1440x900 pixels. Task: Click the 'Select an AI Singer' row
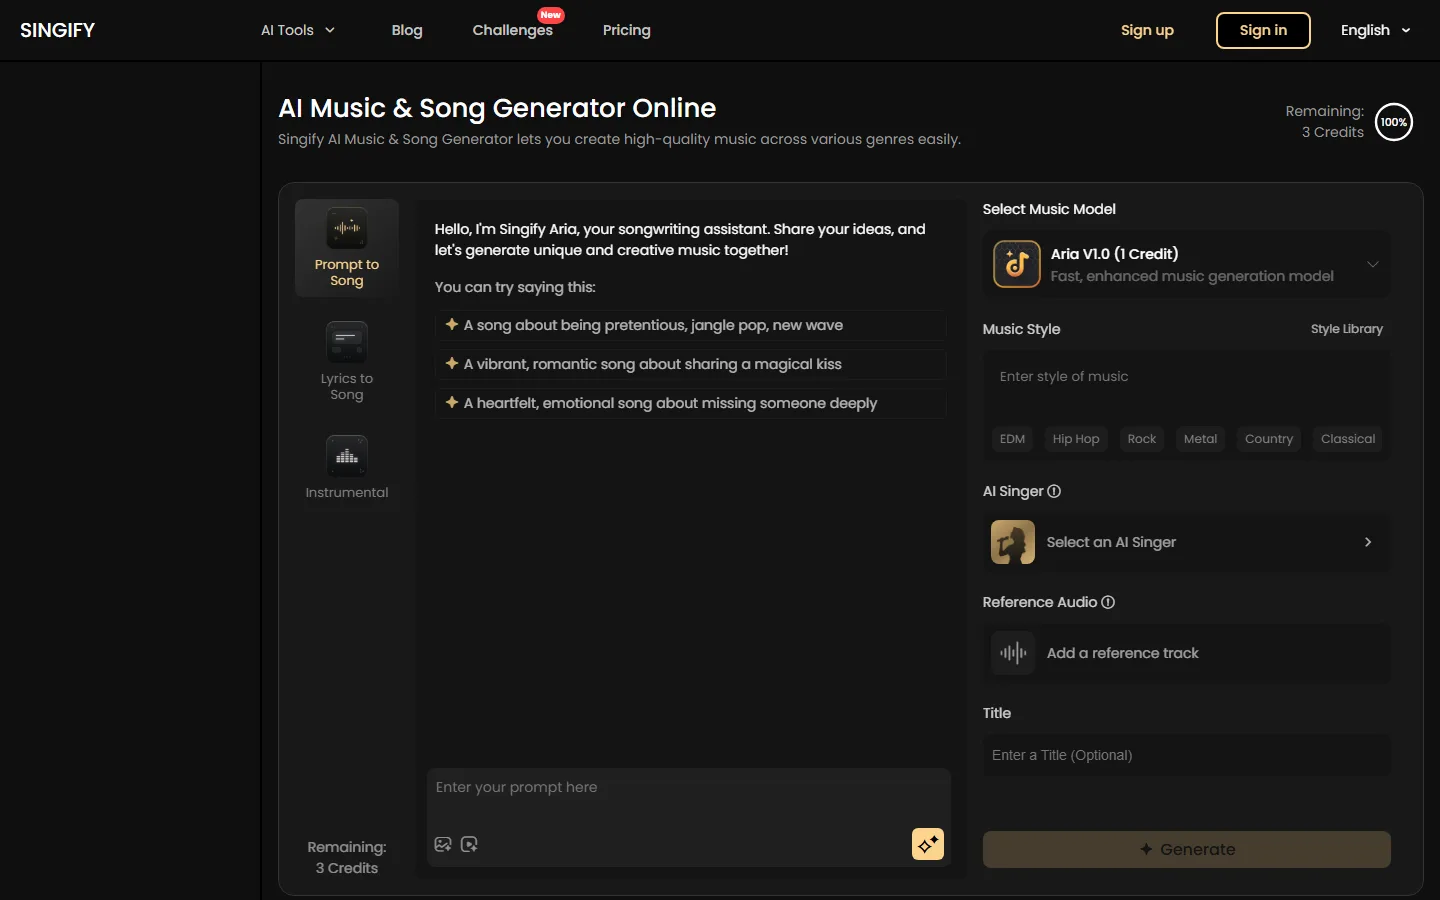(1187, 542)
